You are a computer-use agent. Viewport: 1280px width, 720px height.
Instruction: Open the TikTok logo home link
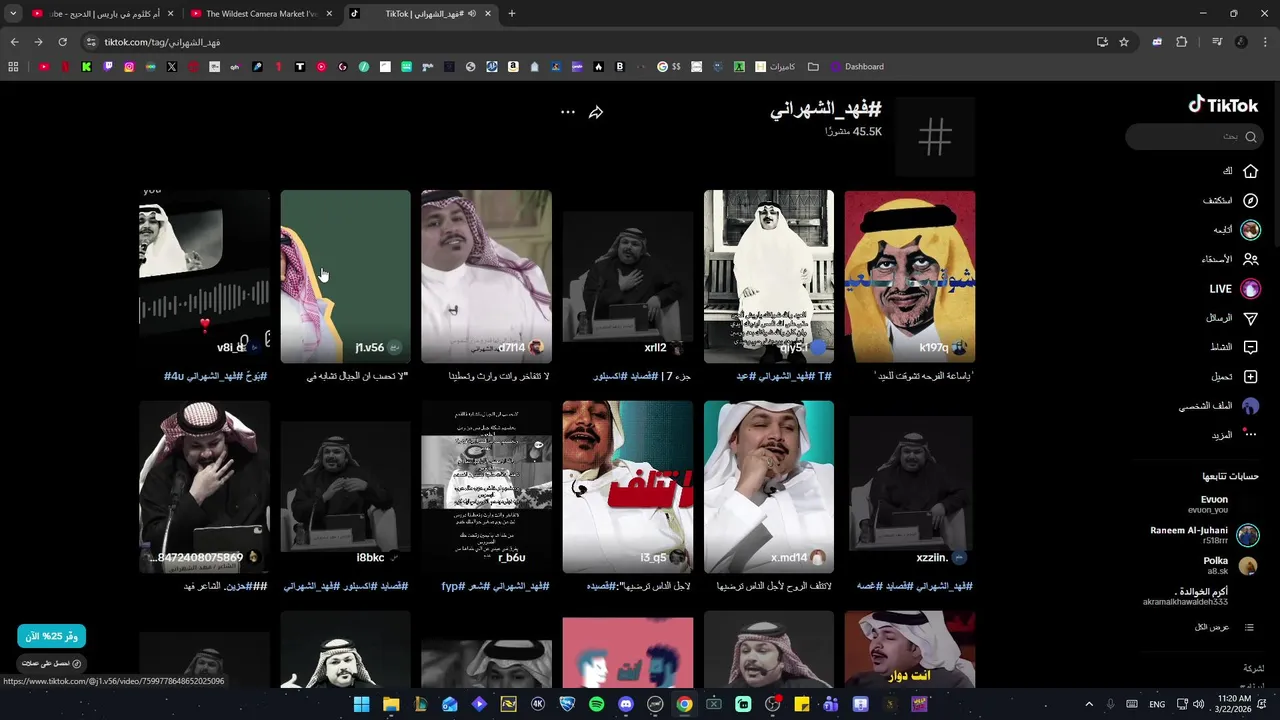pyautogui.click(x=1223, y=105)
